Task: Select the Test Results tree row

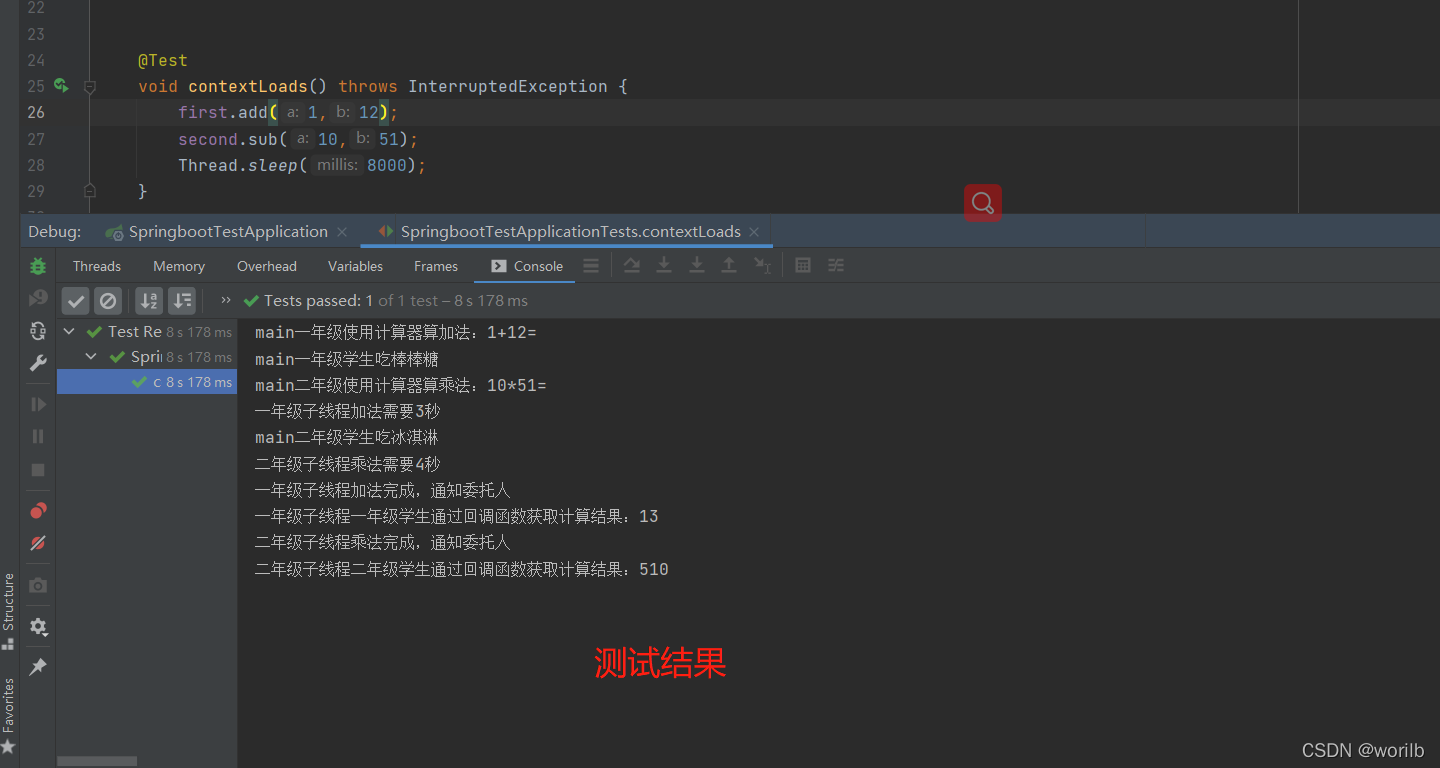Action: [x=147, y=332]
